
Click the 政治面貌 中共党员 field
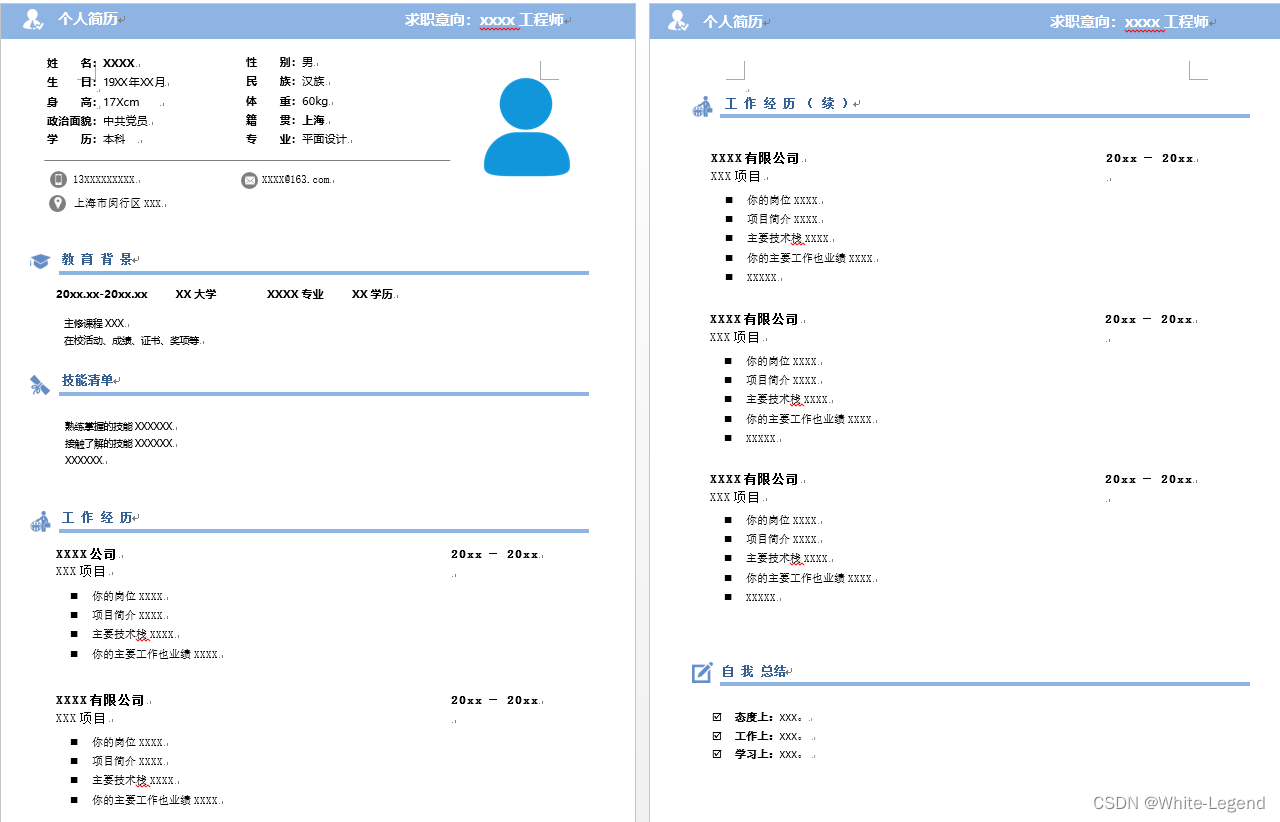coord(97,121)
